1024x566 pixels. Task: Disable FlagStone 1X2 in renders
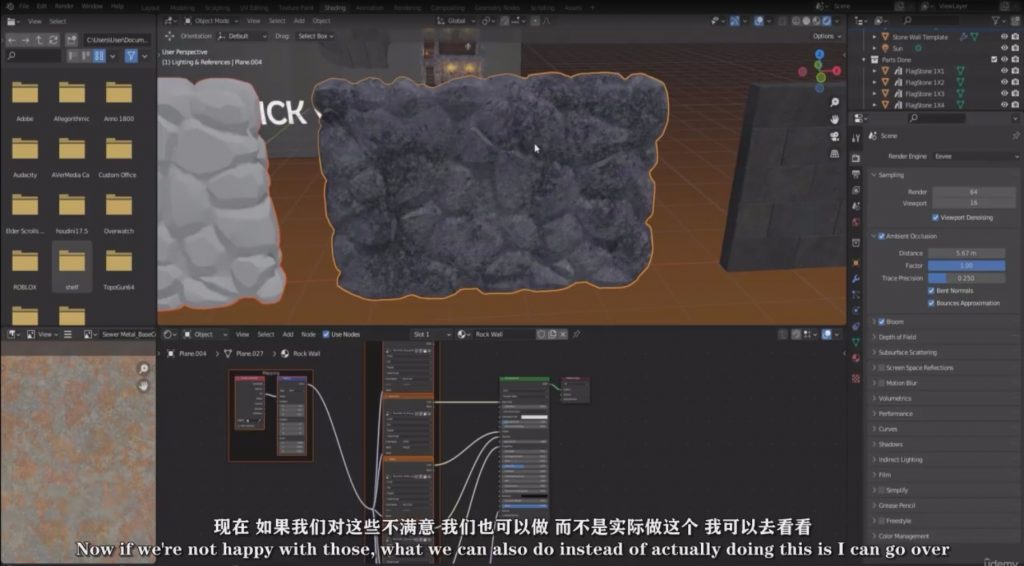click(1015, 82)
